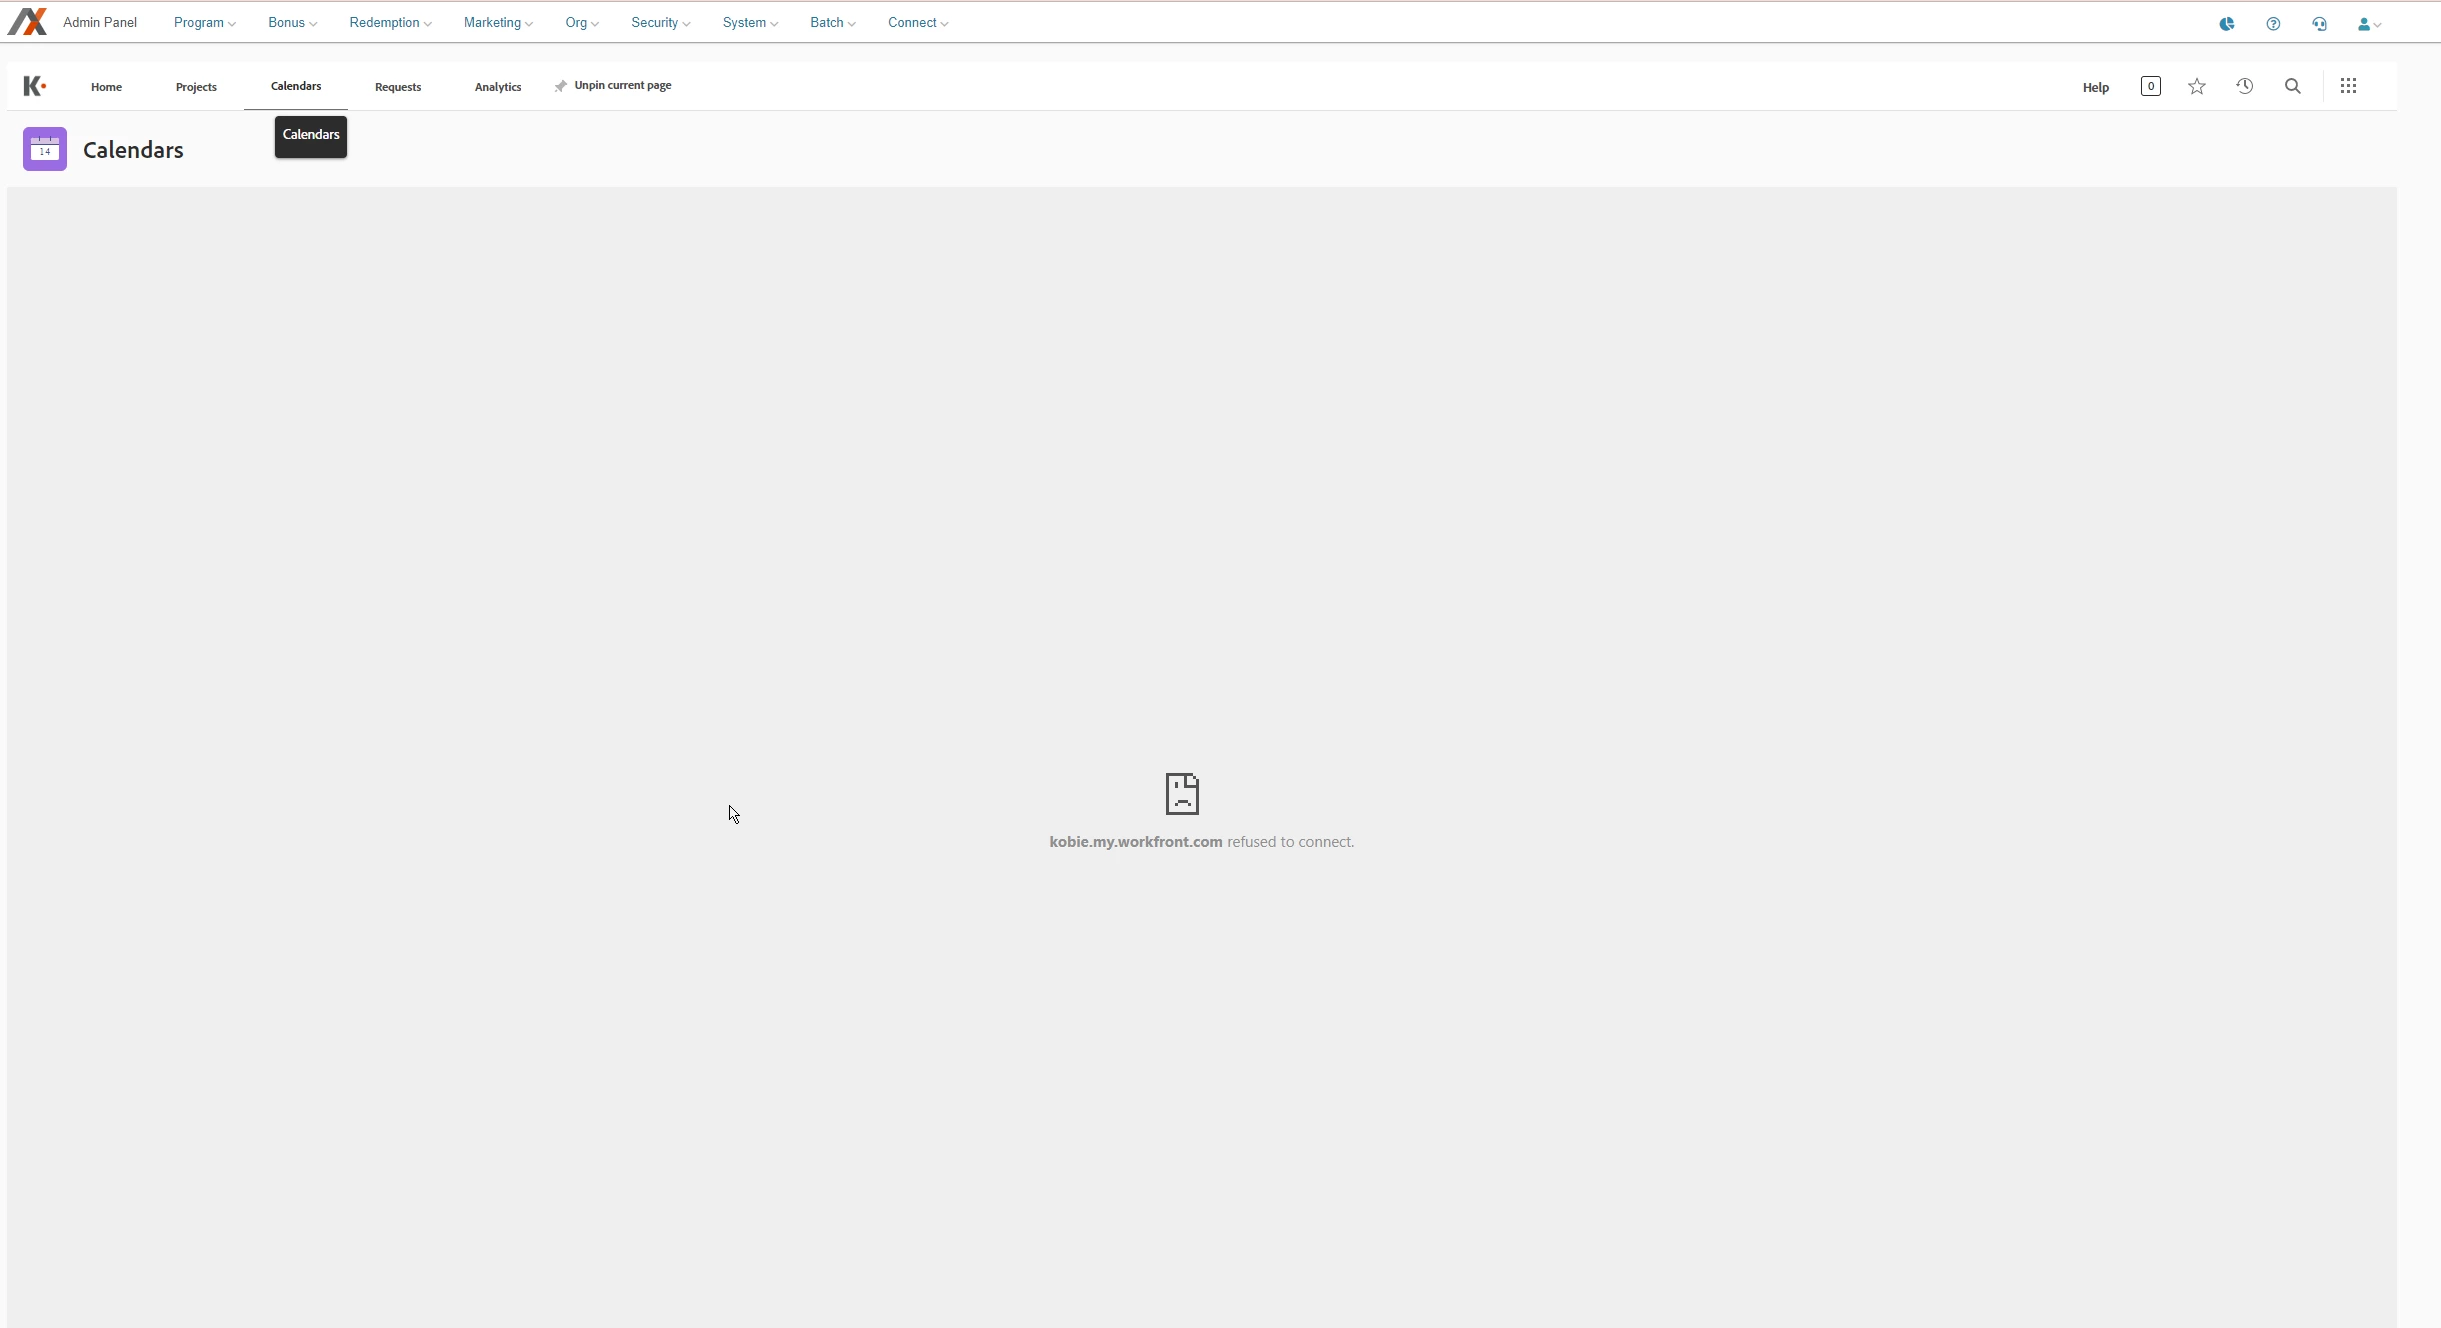Click the search magnifier icon
The width and height of the screenshot is (2441, 1328).
2292,86
